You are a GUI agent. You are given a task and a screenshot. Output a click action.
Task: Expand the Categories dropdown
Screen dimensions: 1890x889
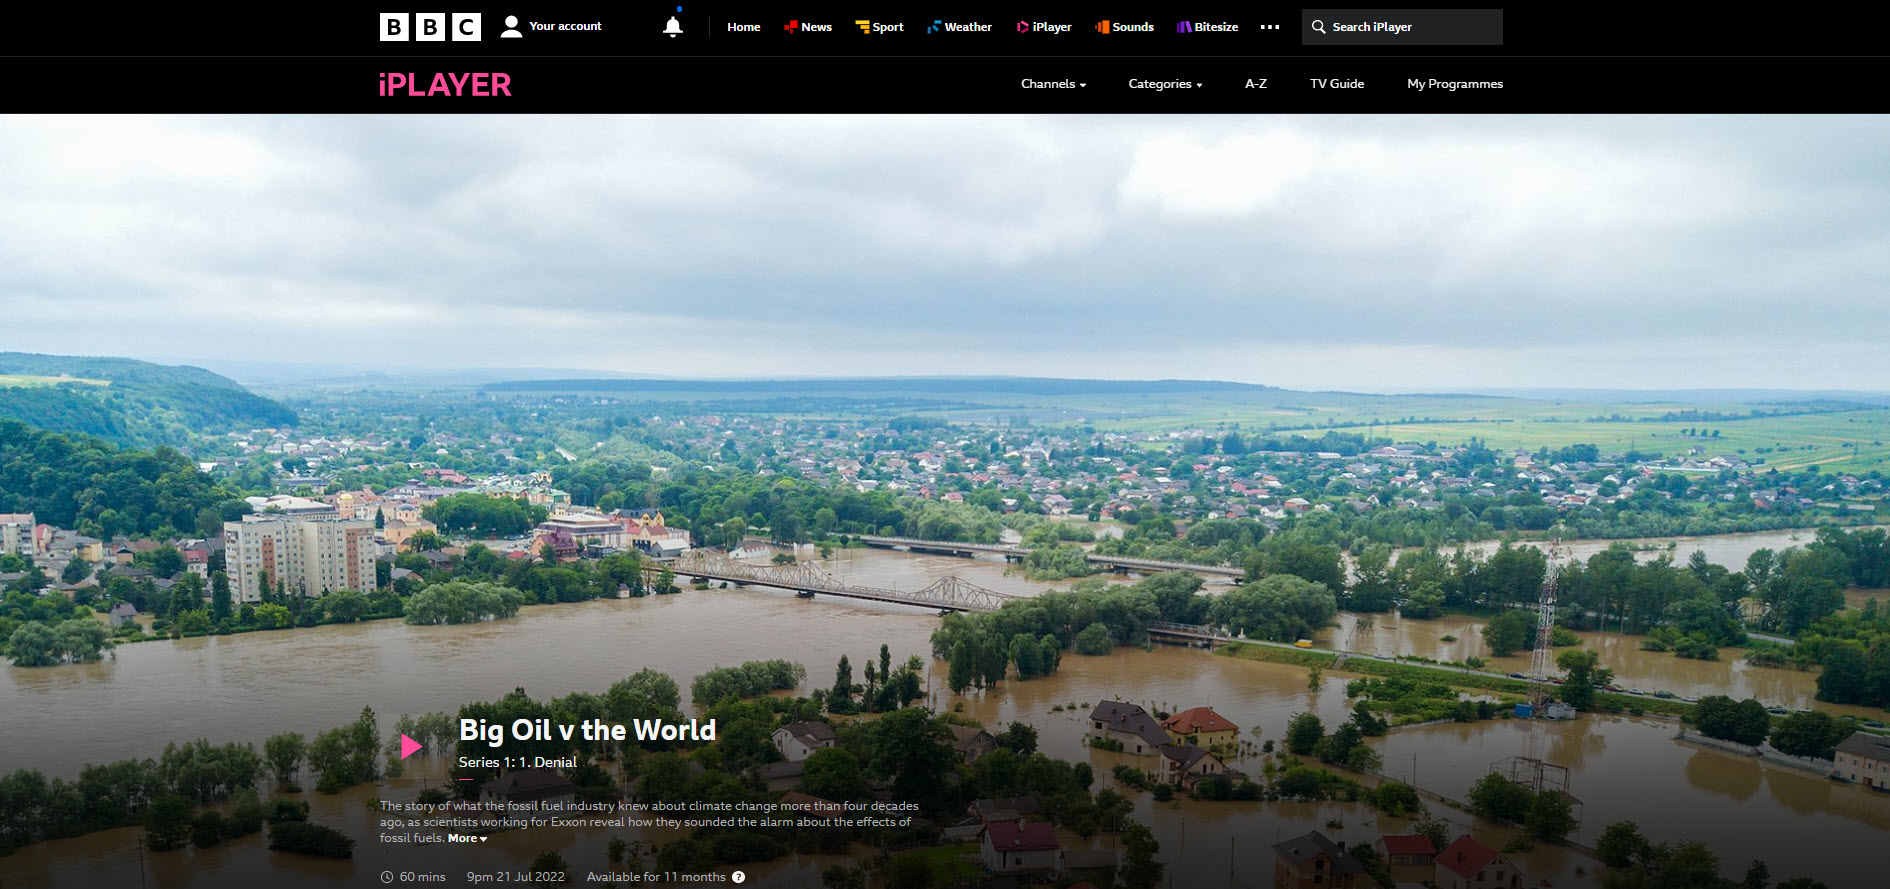pos(1165,84)
